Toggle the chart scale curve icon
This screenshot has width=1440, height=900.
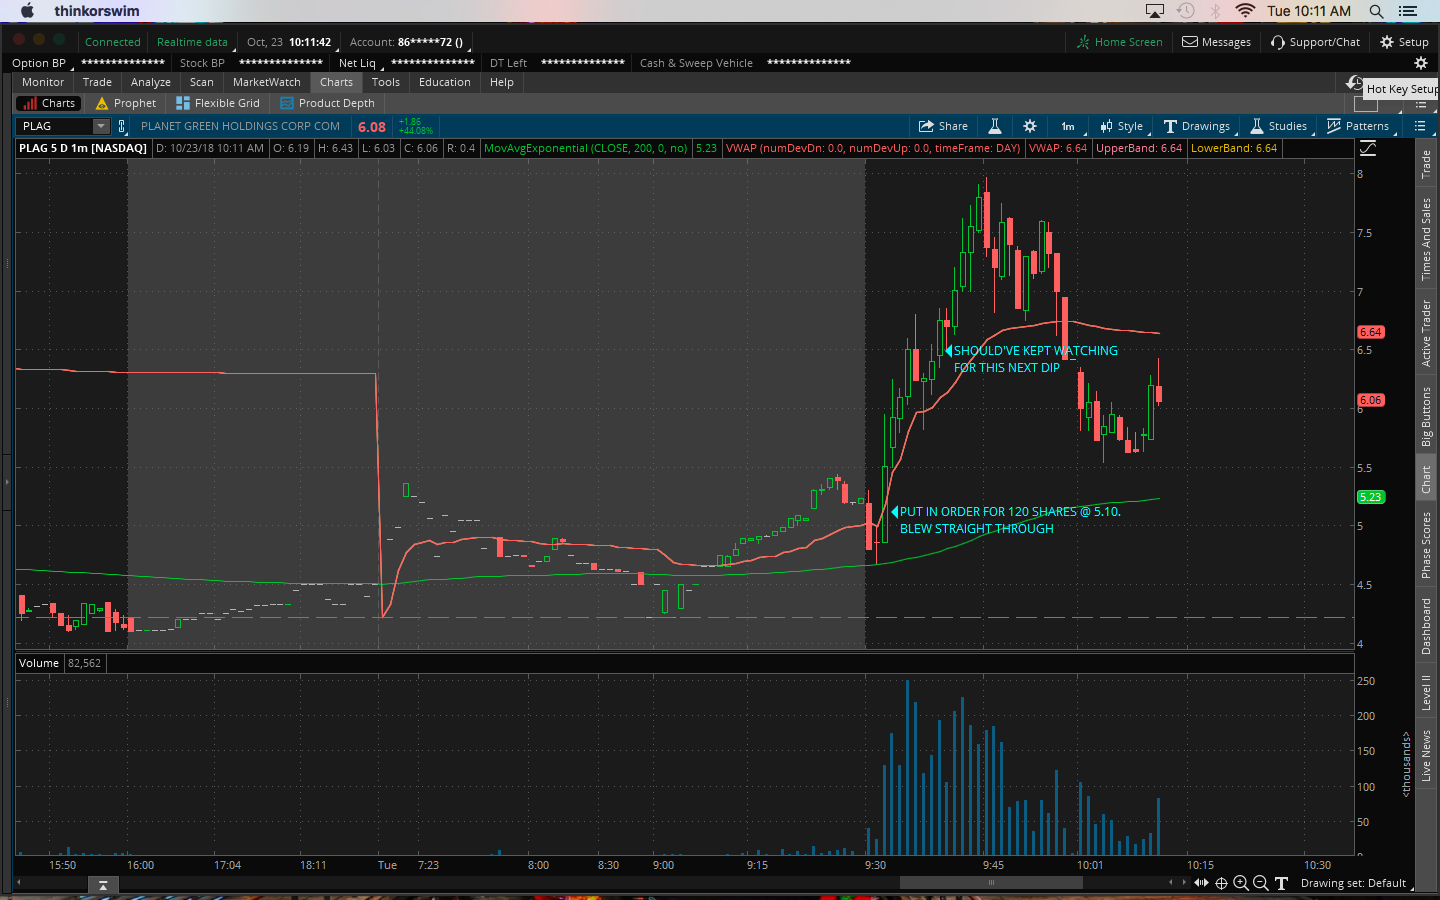pos(1368,148)
